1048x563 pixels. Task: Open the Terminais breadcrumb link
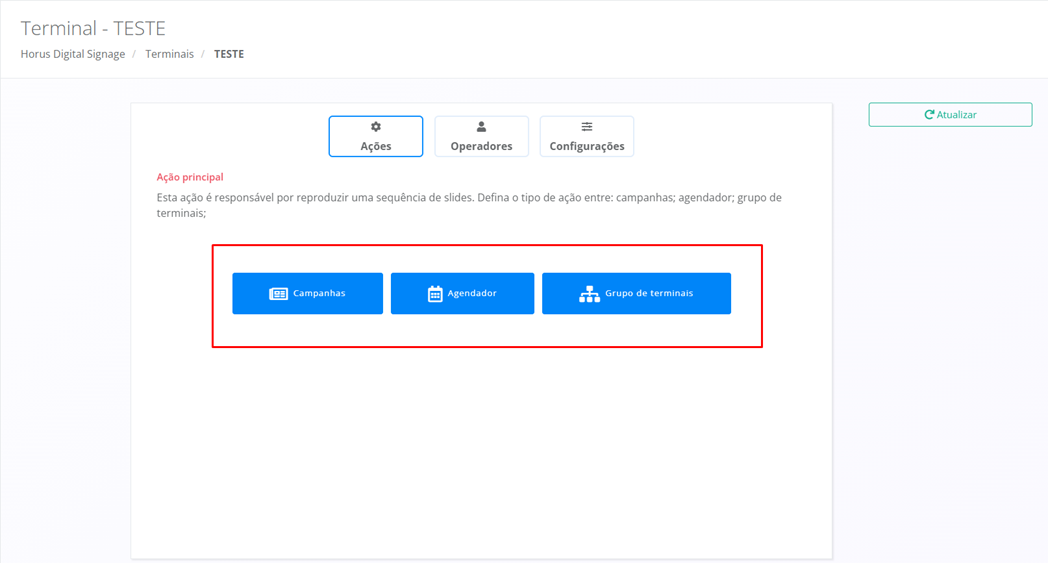(169, 54)
